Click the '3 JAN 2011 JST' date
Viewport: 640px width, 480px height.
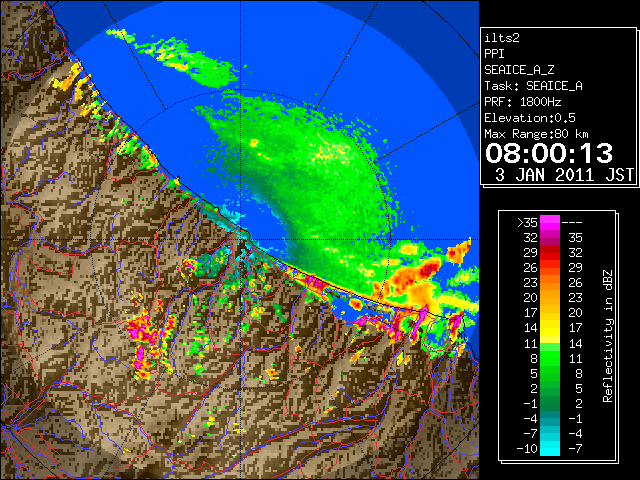pos(564,175)
